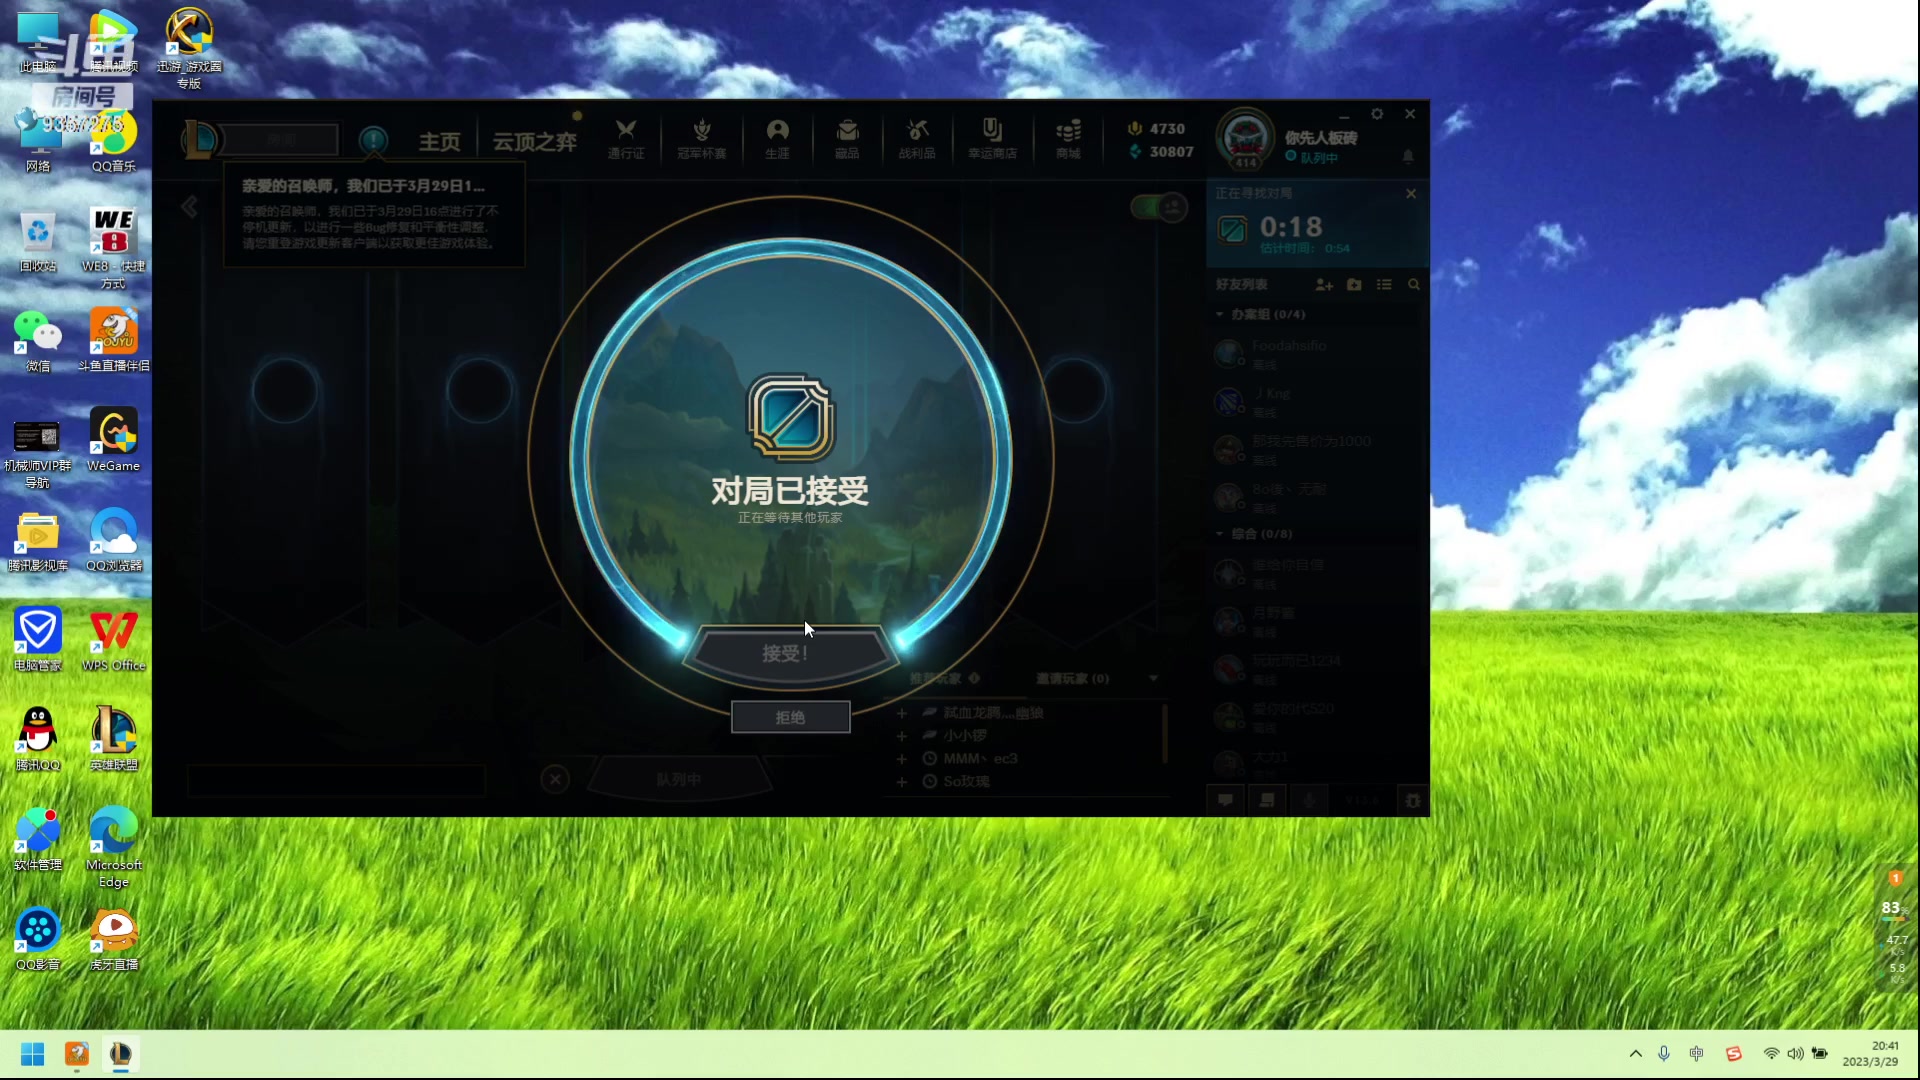Image resolution: width=1920 pixels, height=1080 pixels.
Task: Open 英雄联盟 desktop shortcut
Action: point(113,740)
